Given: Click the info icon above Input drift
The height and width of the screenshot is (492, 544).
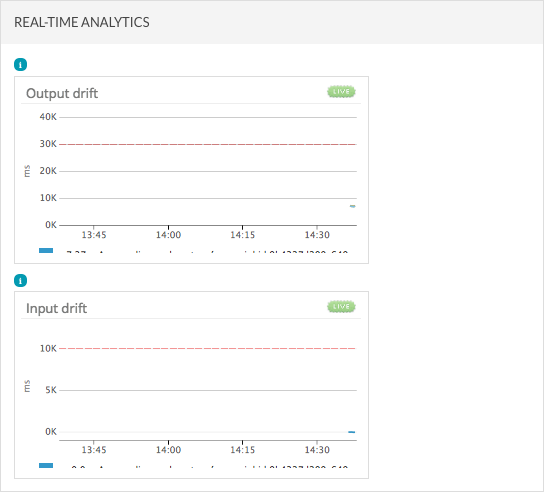Looking at the screenshot, I should 20,280.
